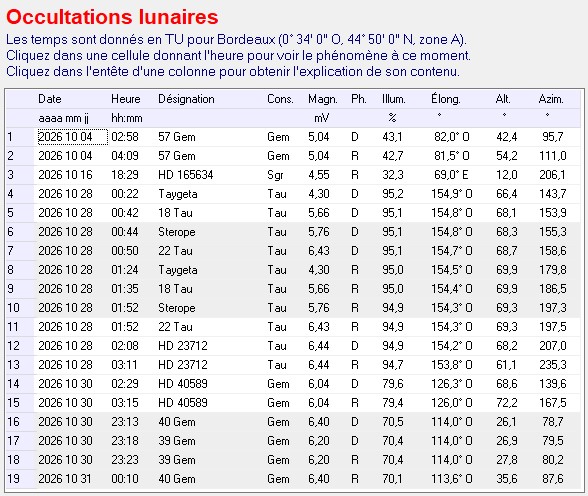Click altitude value 72,2
Viewport: 588px width, 496px height.
click(507, 403)
